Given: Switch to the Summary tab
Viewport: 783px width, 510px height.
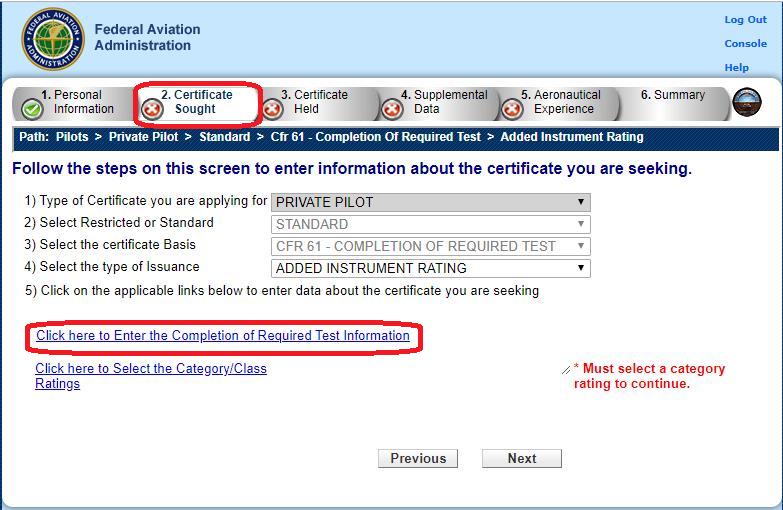Looking at the screenshot, I should 672,96.
